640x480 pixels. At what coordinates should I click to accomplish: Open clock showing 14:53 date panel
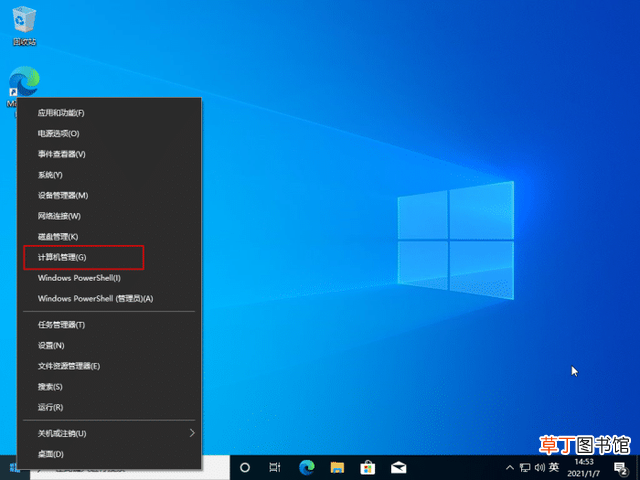(584, 467)
